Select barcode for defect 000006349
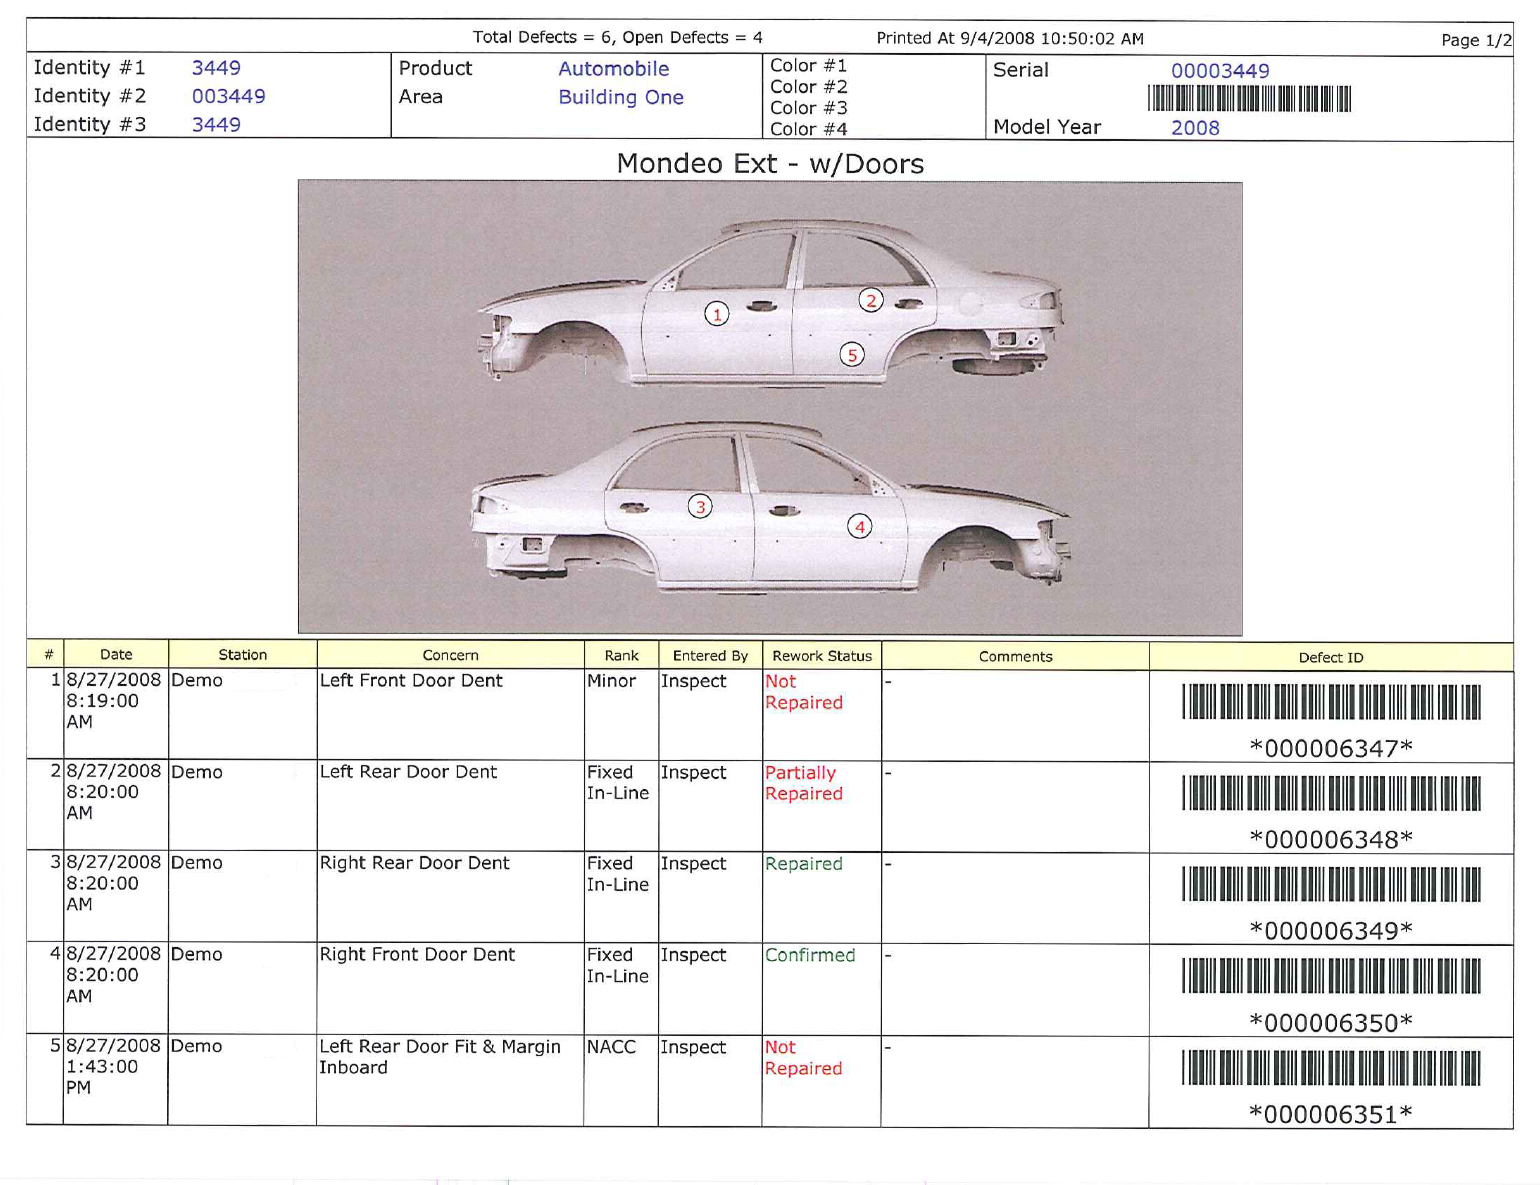 point(1331,884)
